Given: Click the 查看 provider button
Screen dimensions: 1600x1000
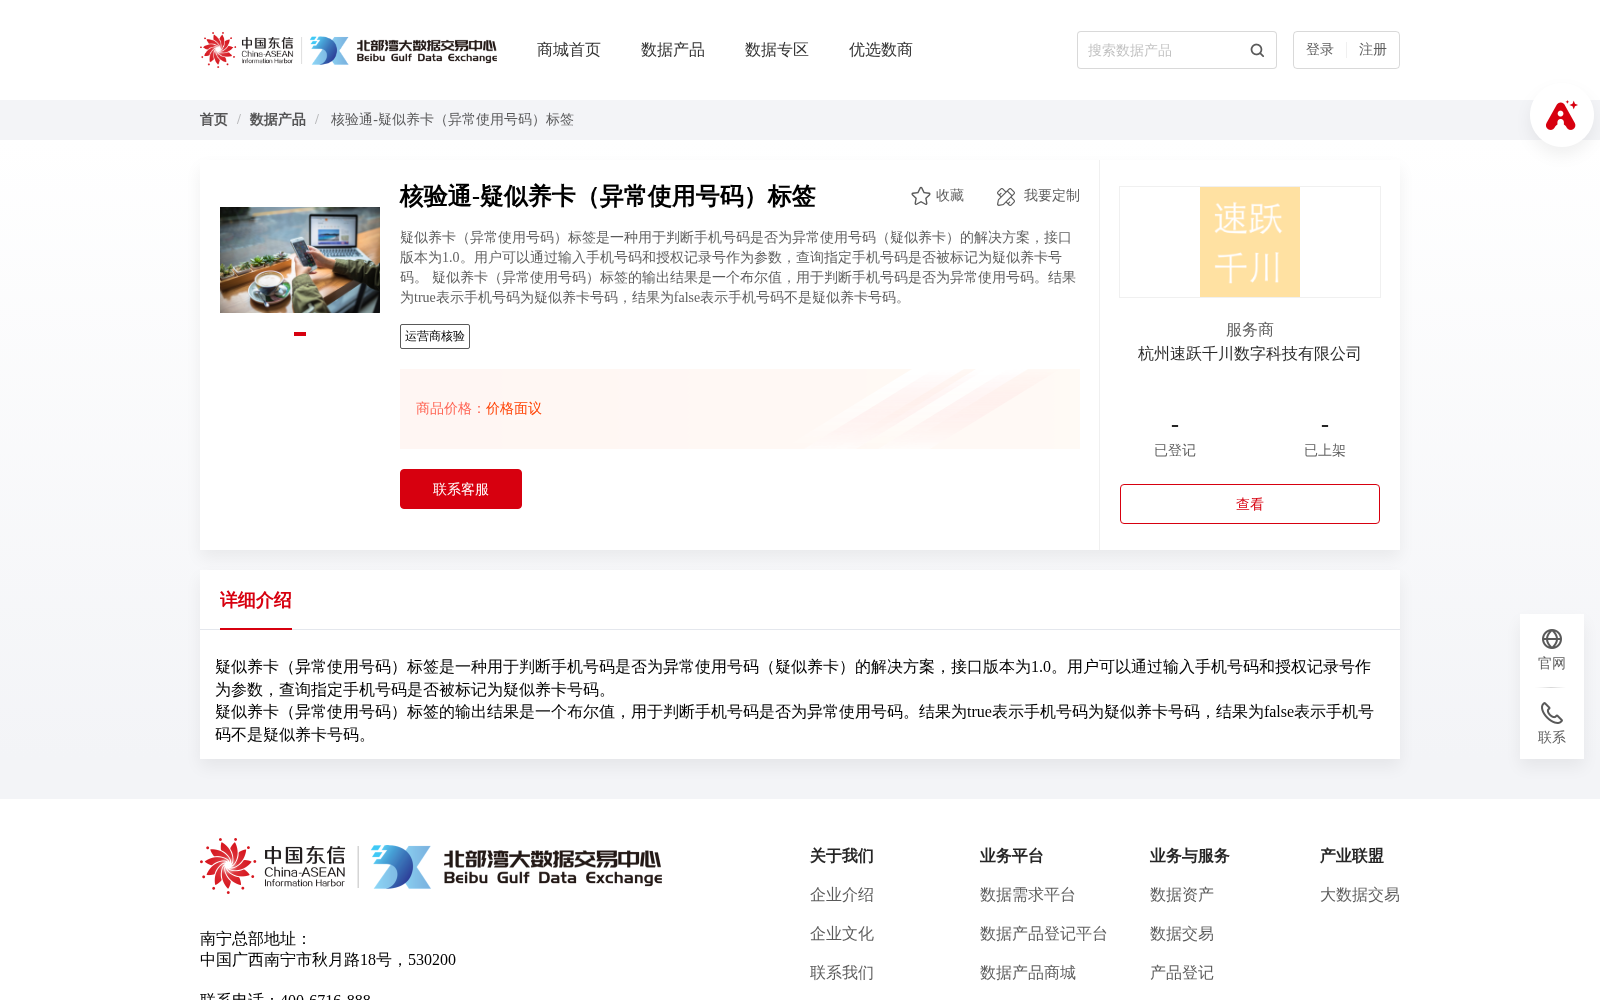Looking at the screenshot, I should click(x=1250, y=504).
